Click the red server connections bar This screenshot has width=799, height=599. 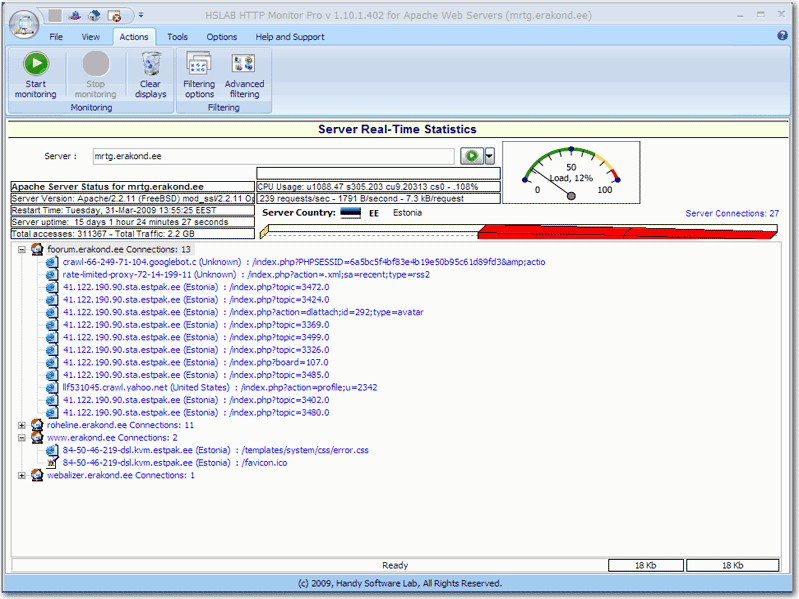627,232
